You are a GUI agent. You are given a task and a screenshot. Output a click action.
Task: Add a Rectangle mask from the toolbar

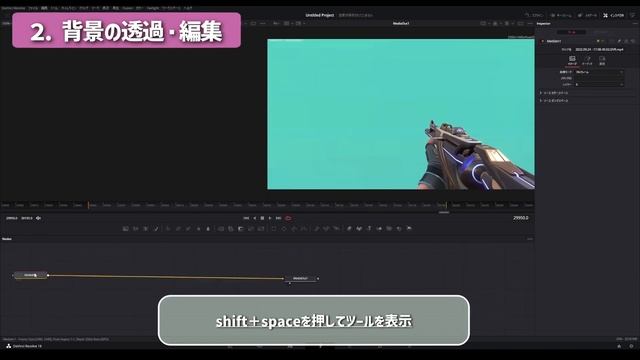pyautogui.click(x=273, y=229)
